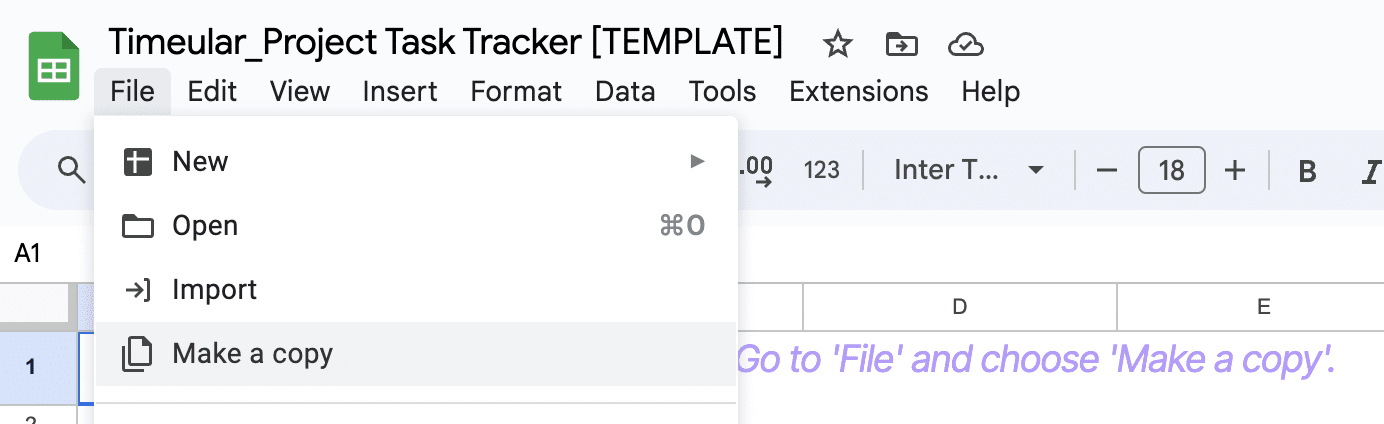Screen dimensions: 1384x424
Task: Click the move to folder icon
Action: (x=901, y=43)
